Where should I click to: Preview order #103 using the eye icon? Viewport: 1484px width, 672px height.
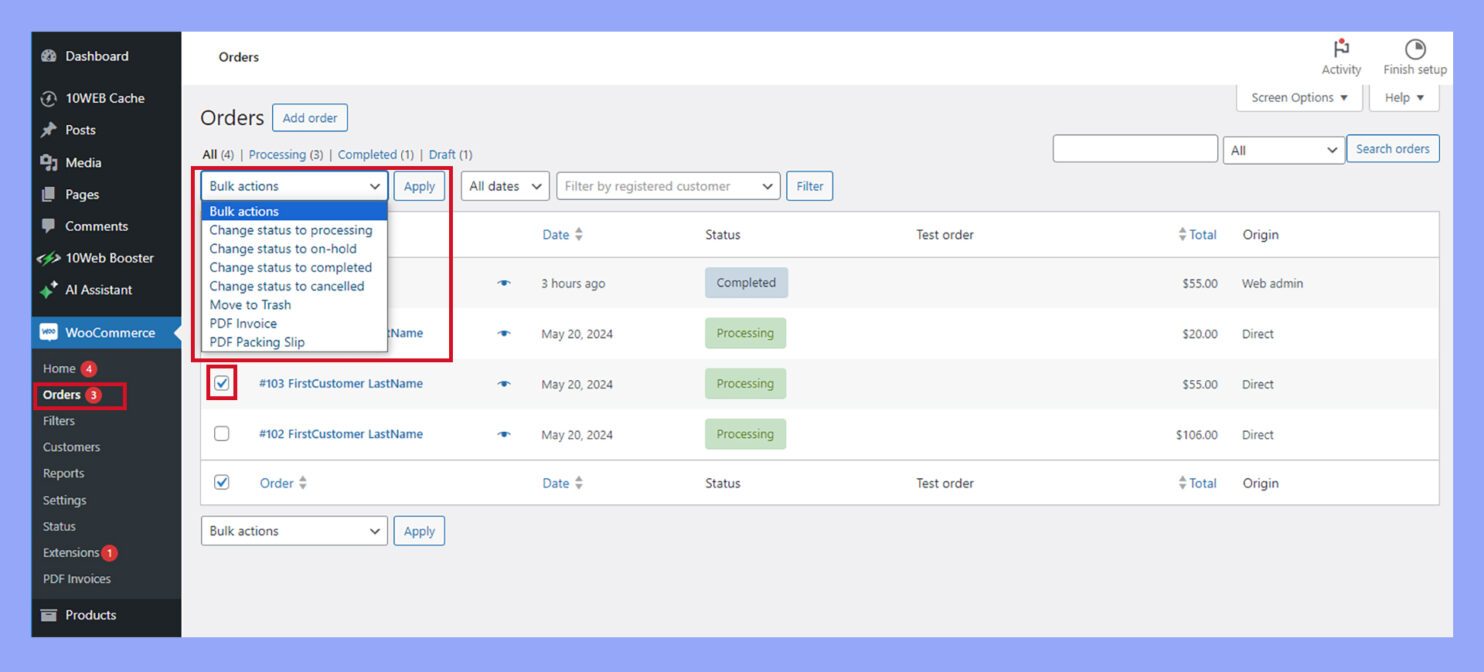coord(504,384)
